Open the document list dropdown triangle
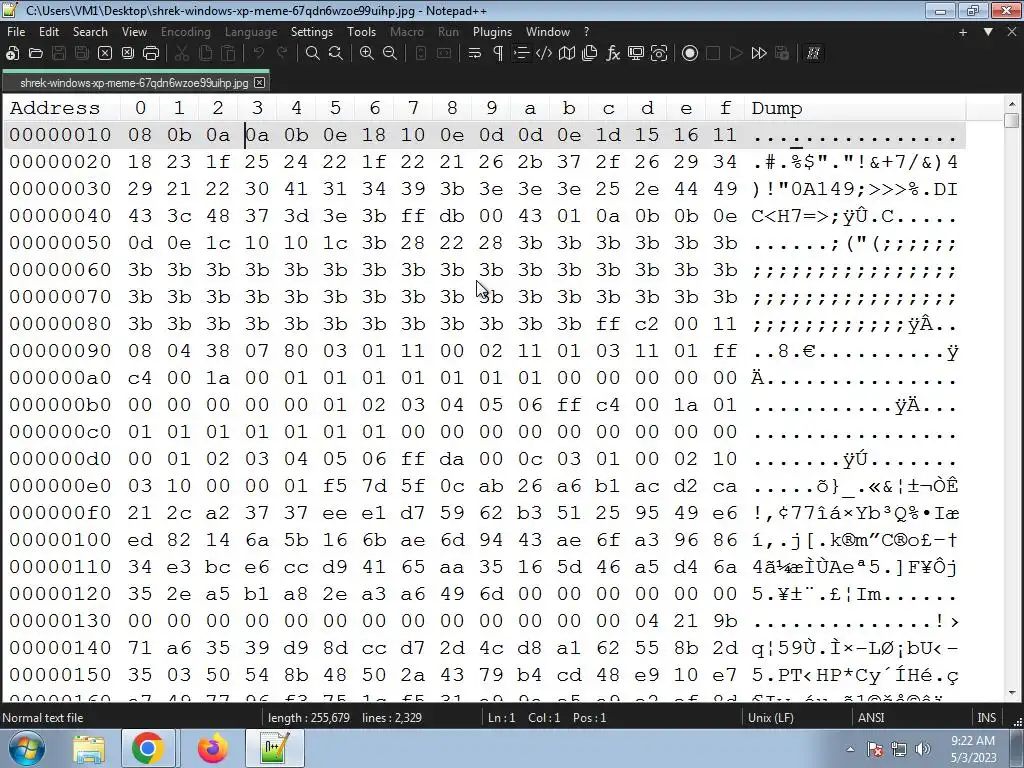 [x=988, y=32]
